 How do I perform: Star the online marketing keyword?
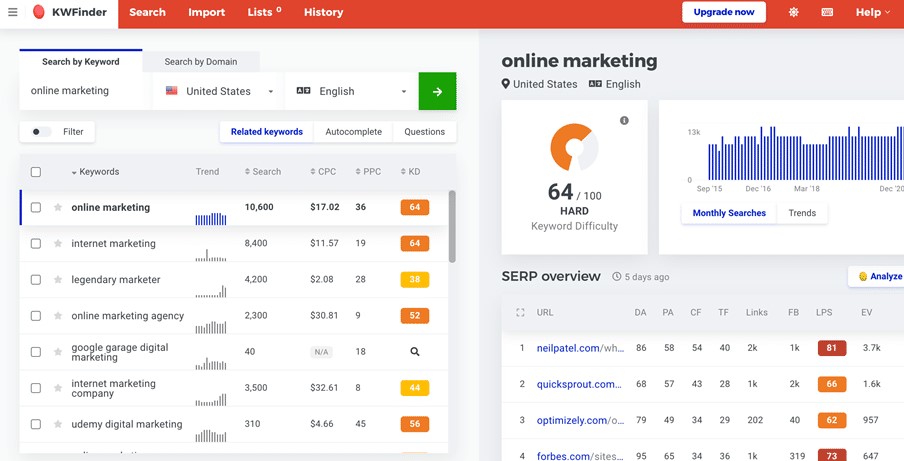pyautogui.click(x=58, y=207)
